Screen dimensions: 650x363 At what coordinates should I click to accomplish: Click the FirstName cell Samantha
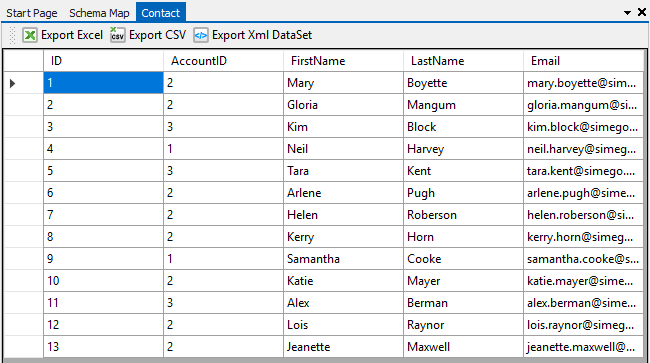(x=343, y=259)
